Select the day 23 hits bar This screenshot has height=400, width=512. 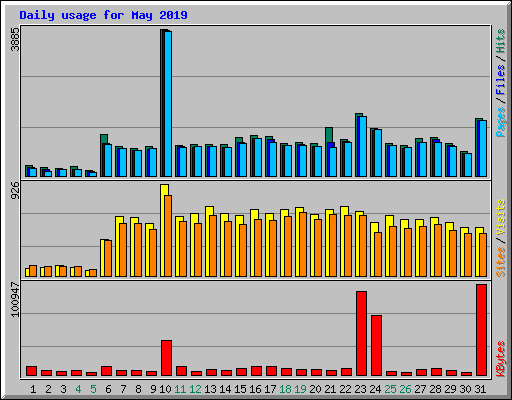click(x=357, y=145)
